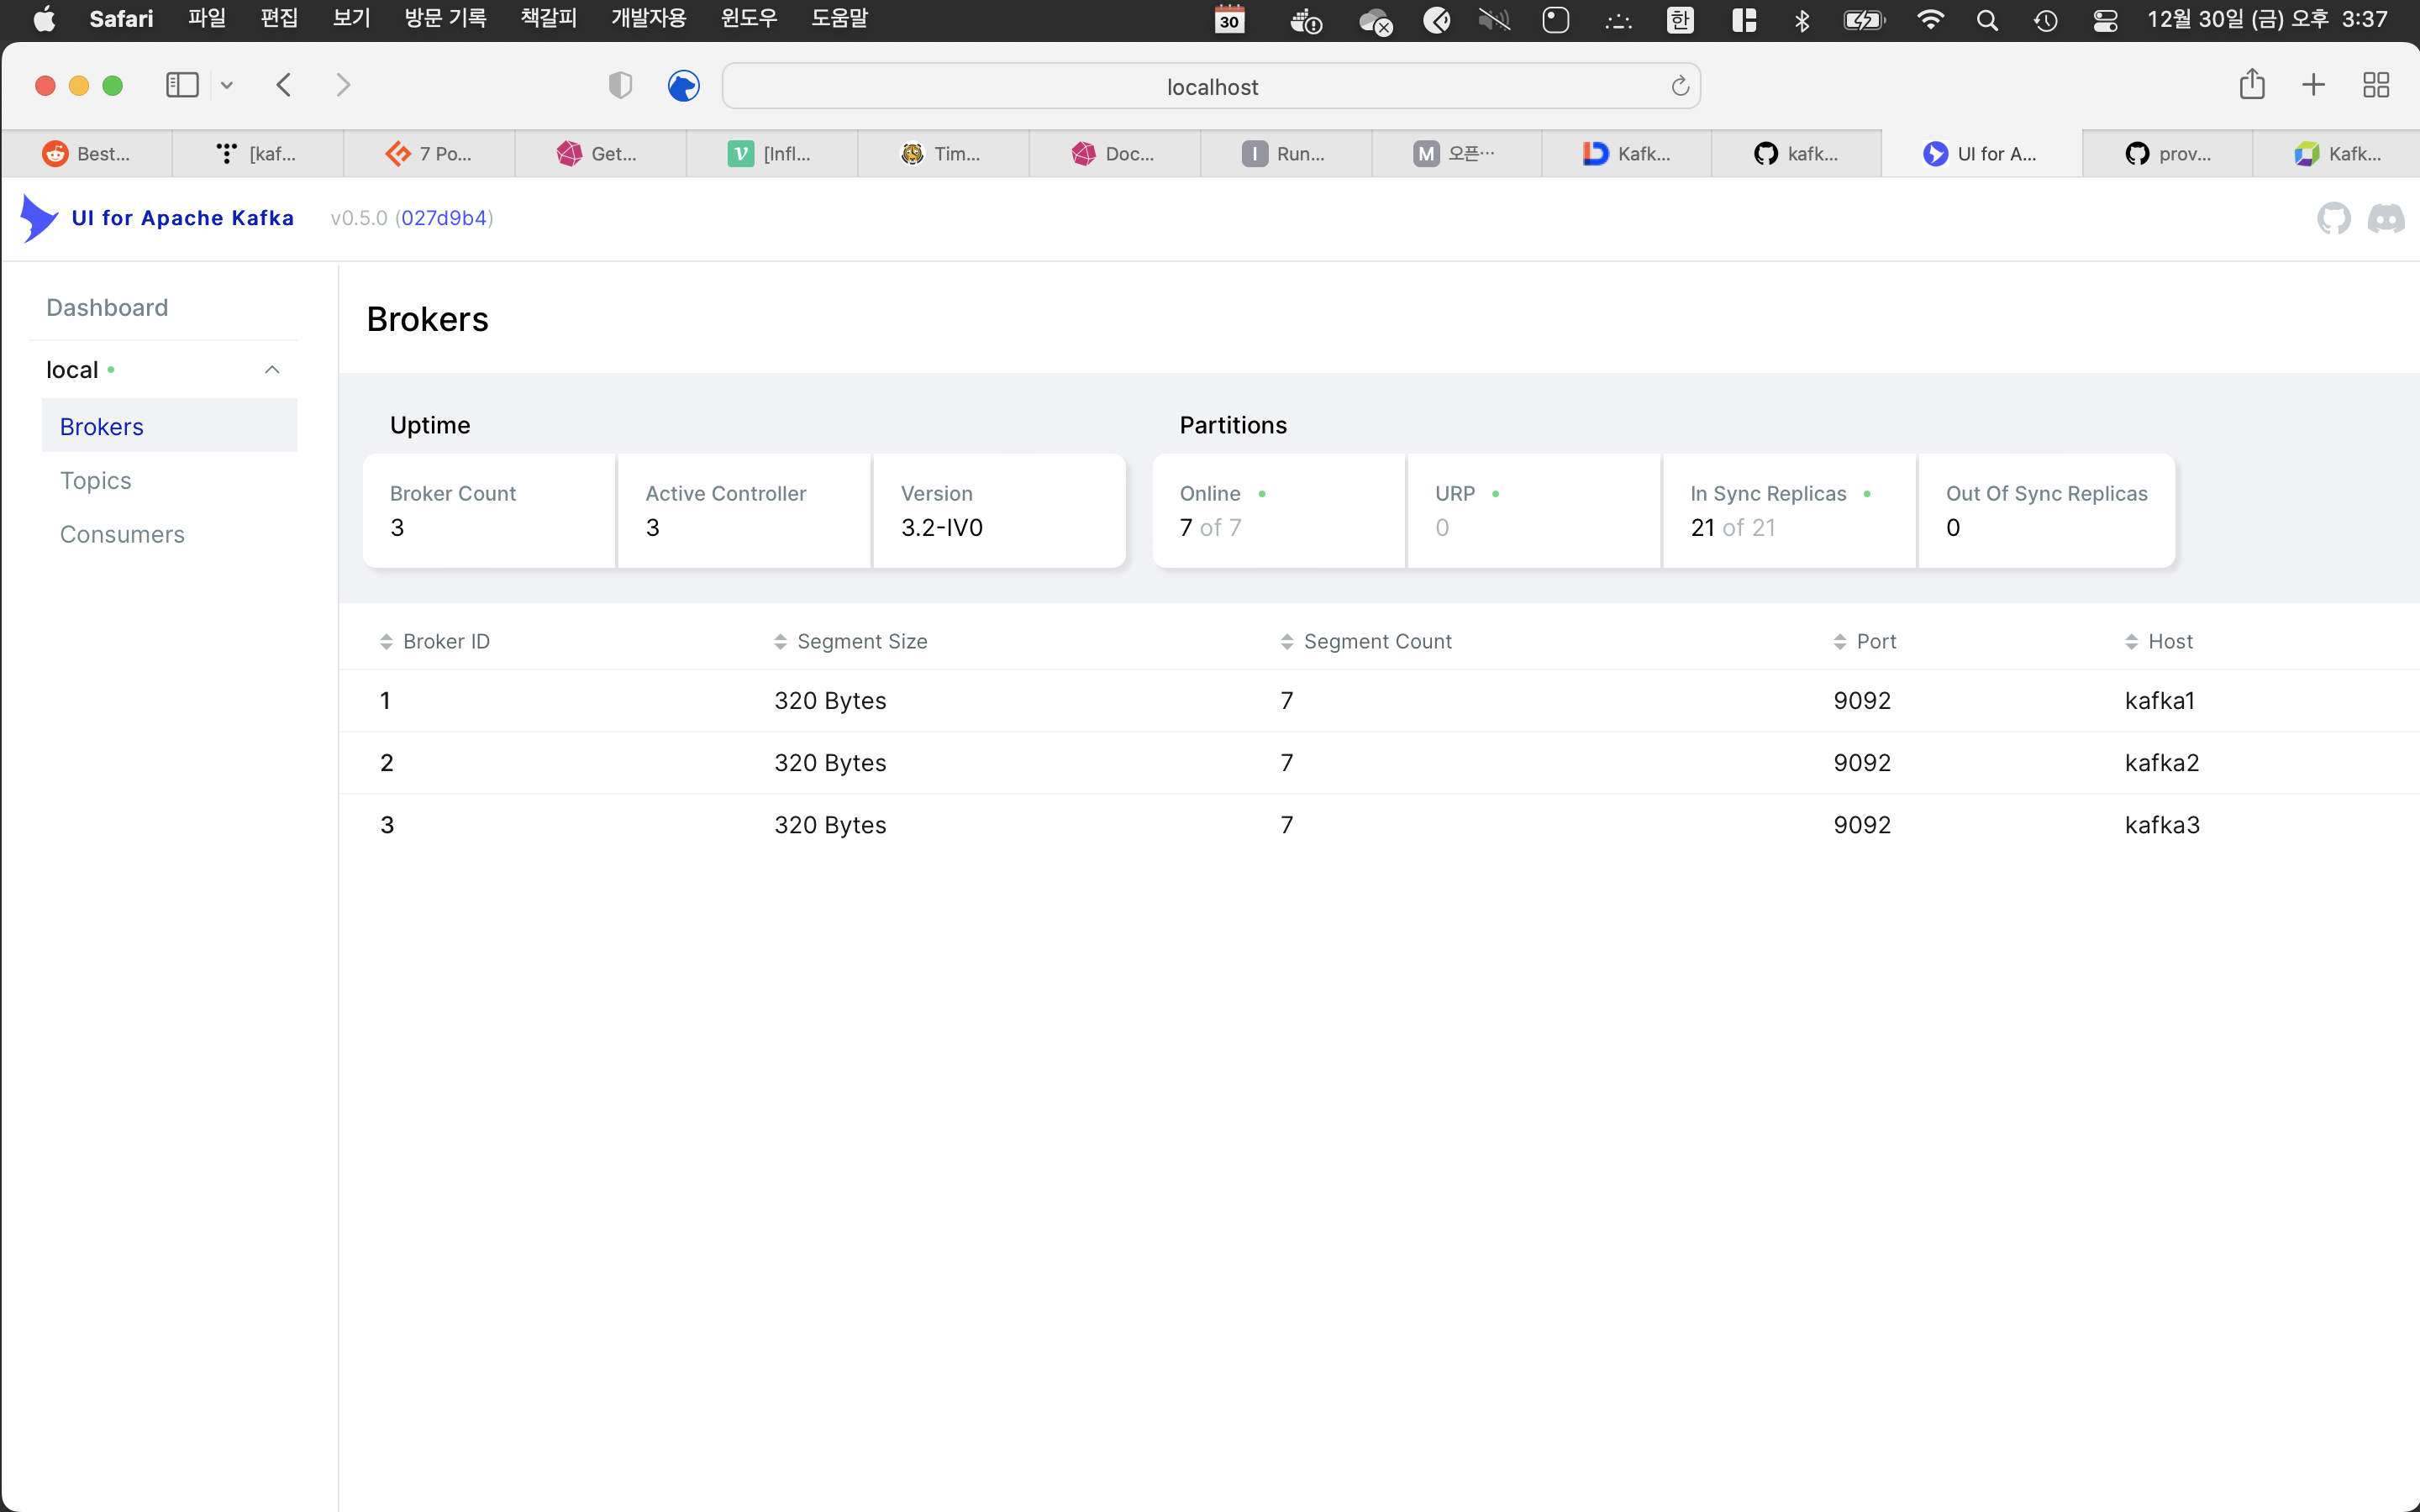Sort table by Segment Count

tap(1366, 641)
